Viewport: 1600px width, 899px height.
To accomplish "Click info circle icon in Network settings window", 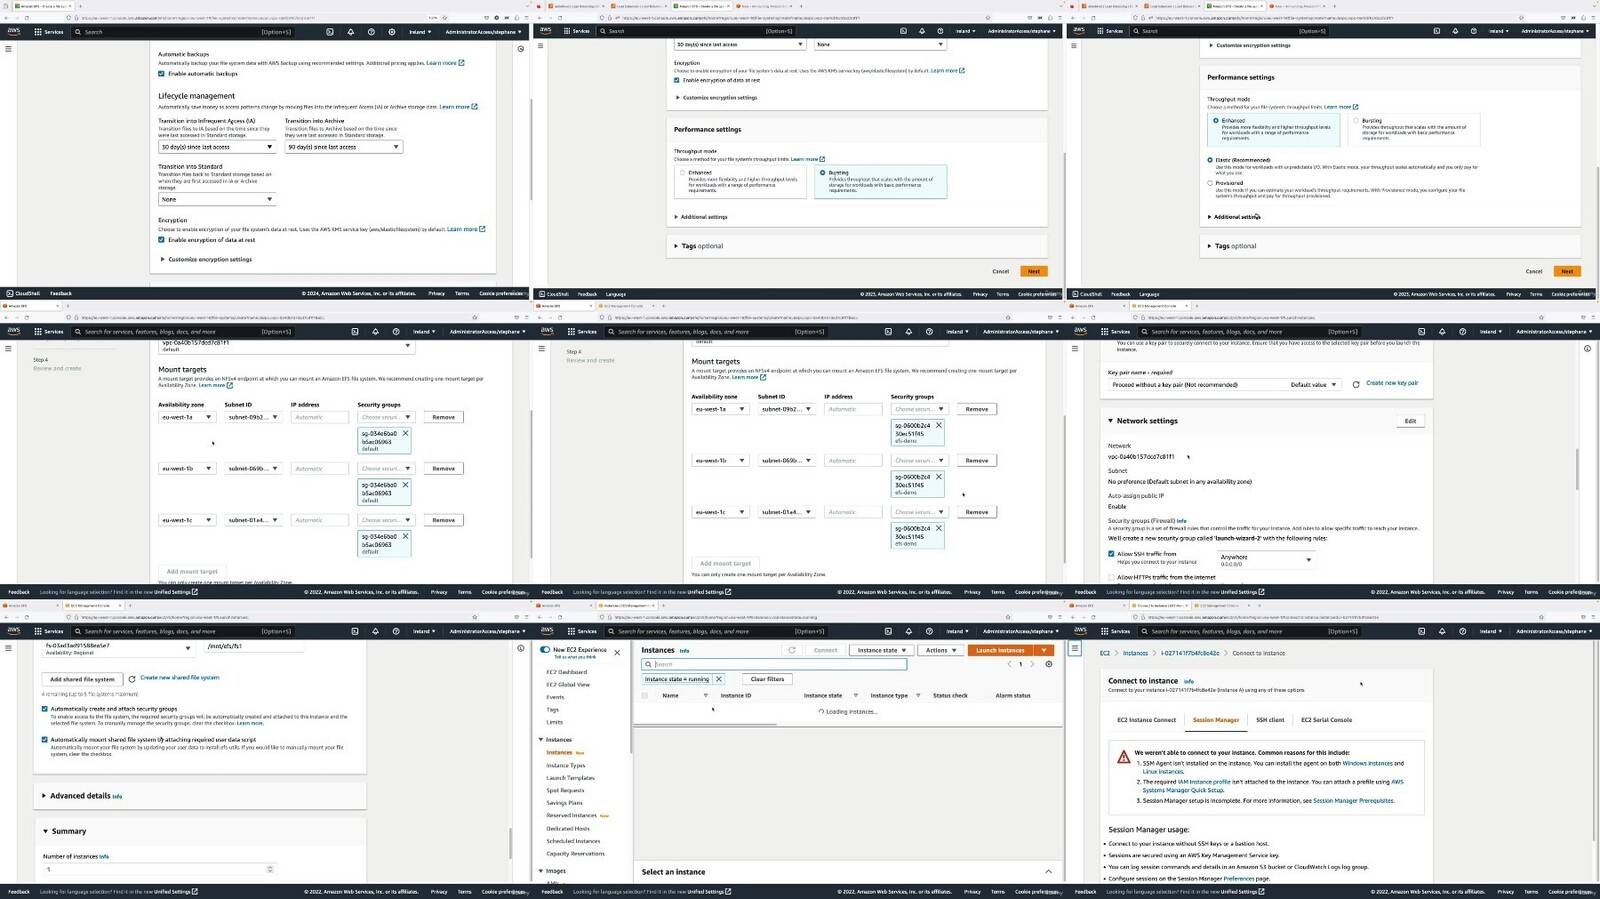I will pos(1587,348).
